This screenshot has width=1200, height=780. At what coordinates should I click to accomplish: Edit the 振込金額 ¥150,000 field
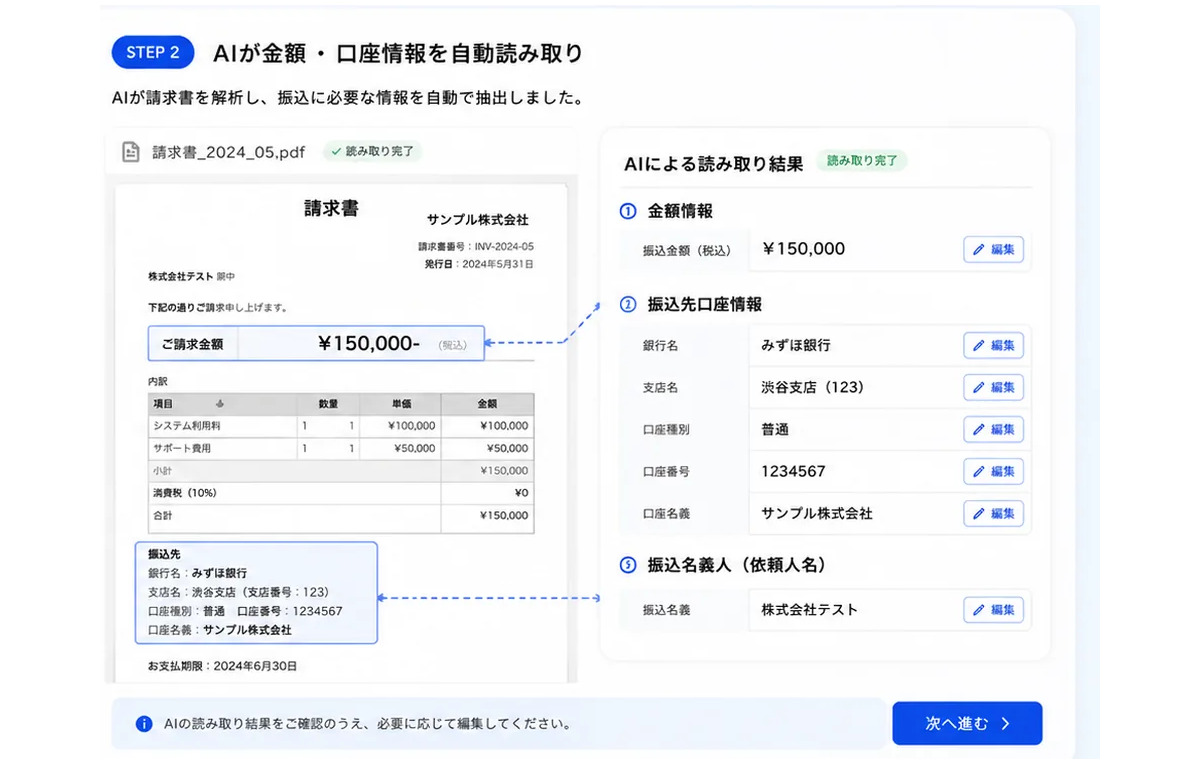[993, 249]
